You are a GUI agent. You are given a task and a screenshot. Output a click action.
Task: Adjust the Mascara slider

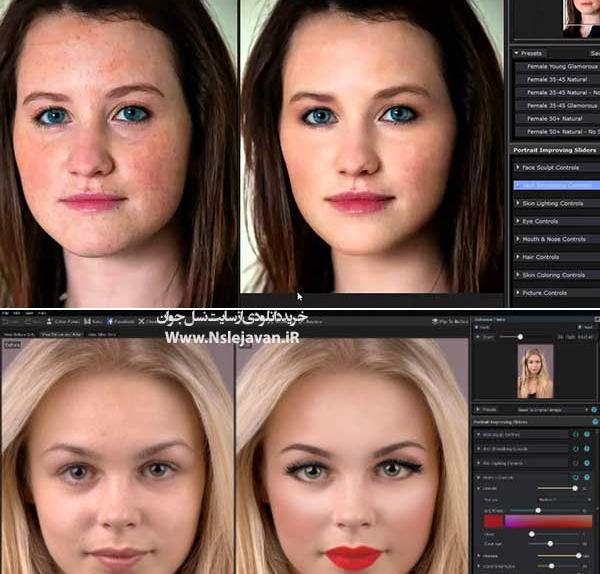[578, 556]
